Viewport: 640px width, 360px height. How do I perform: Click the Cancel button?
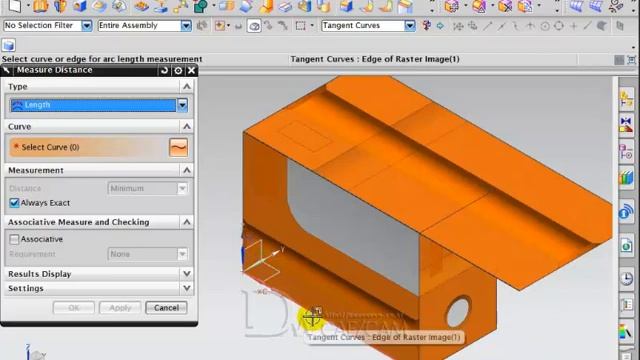pos(166,308)
